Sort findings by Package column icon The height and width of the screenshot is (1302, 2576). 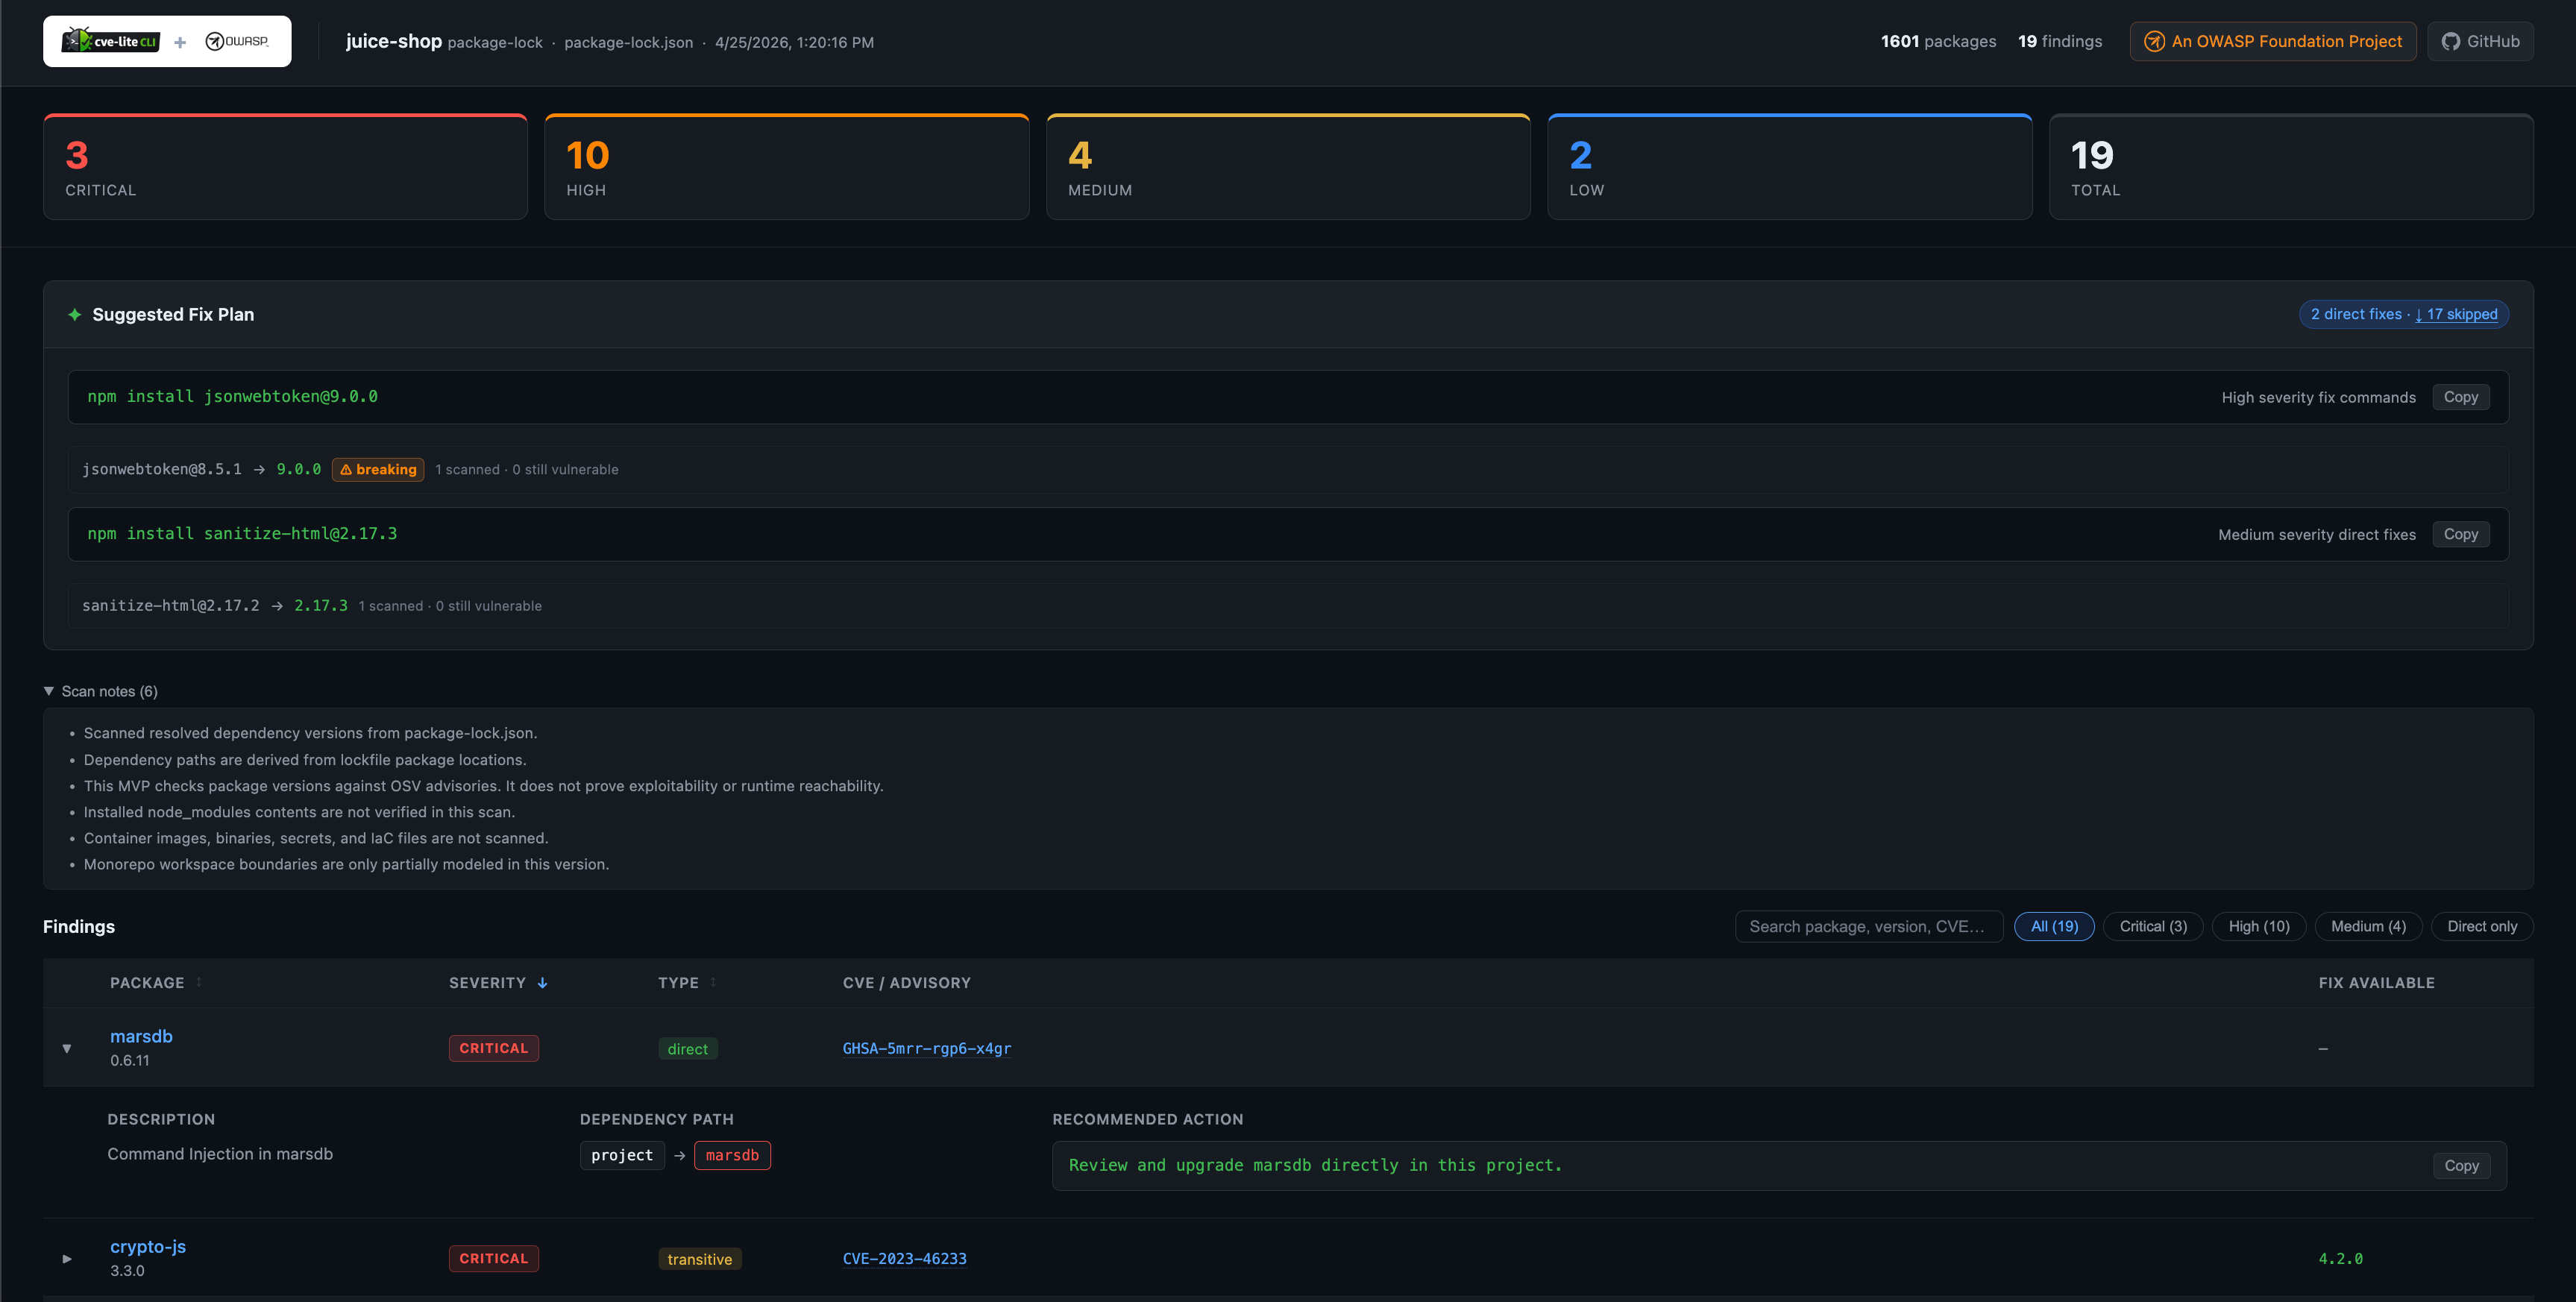tap(199, 982)
